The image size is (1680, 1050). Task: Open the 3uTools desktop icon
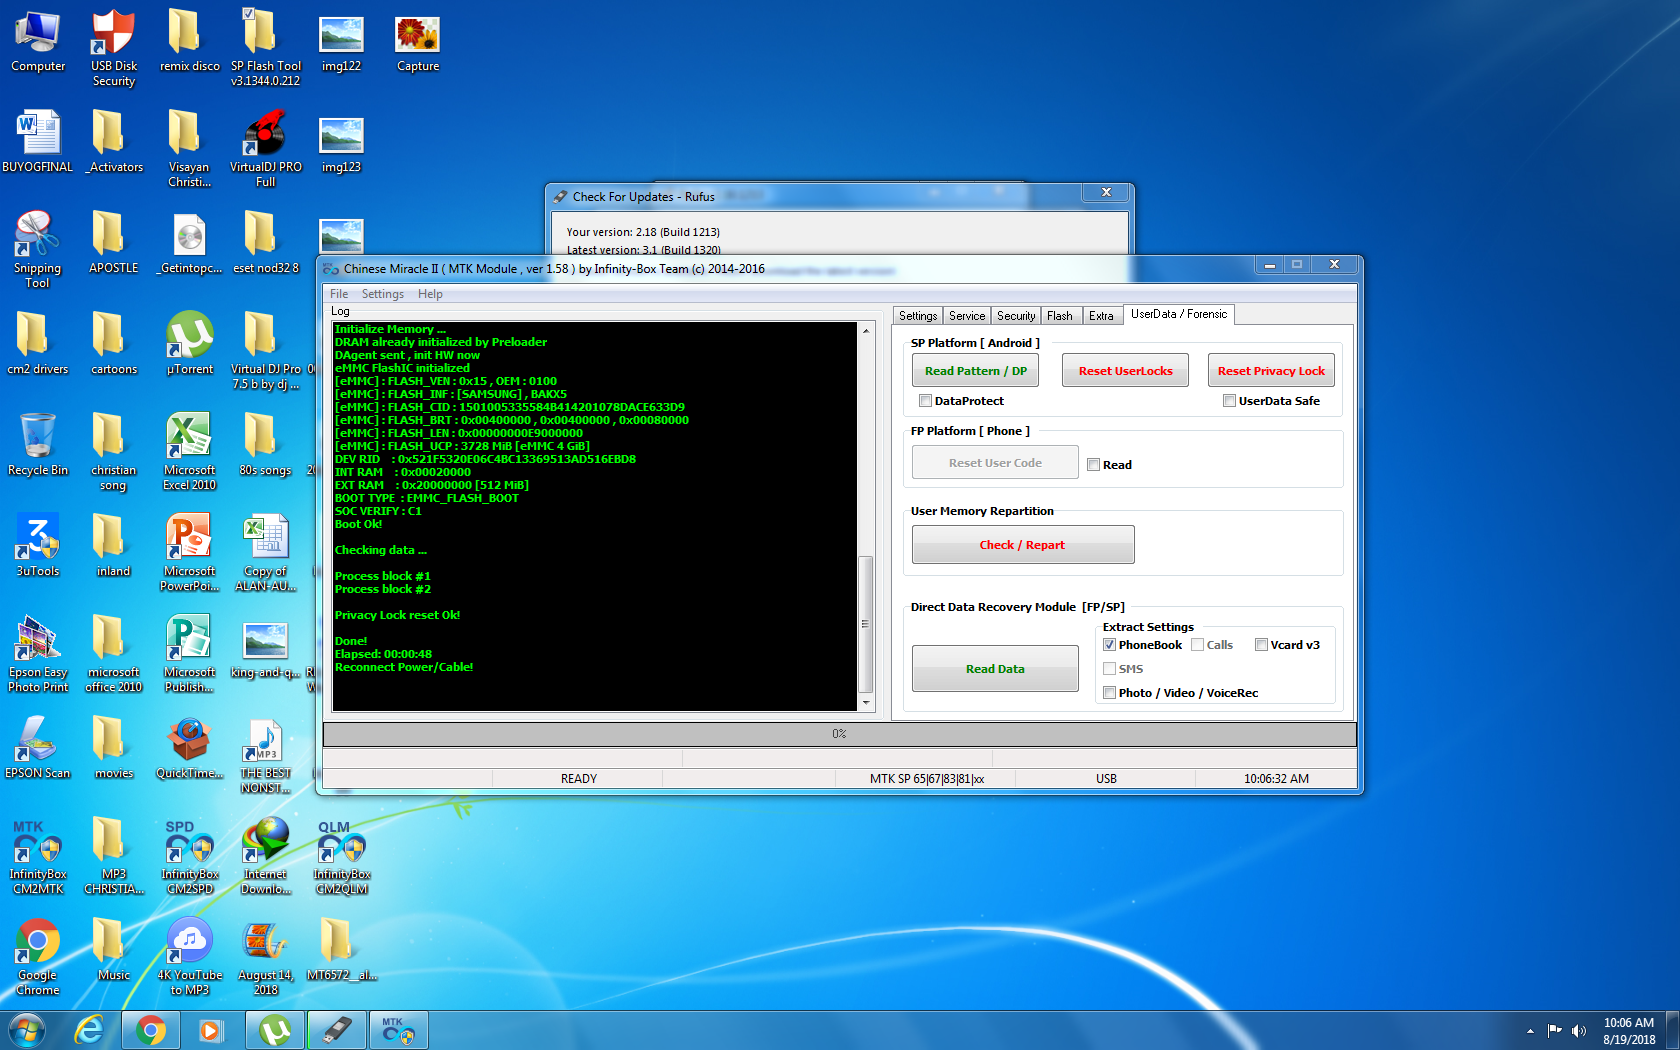click(37, 545)
